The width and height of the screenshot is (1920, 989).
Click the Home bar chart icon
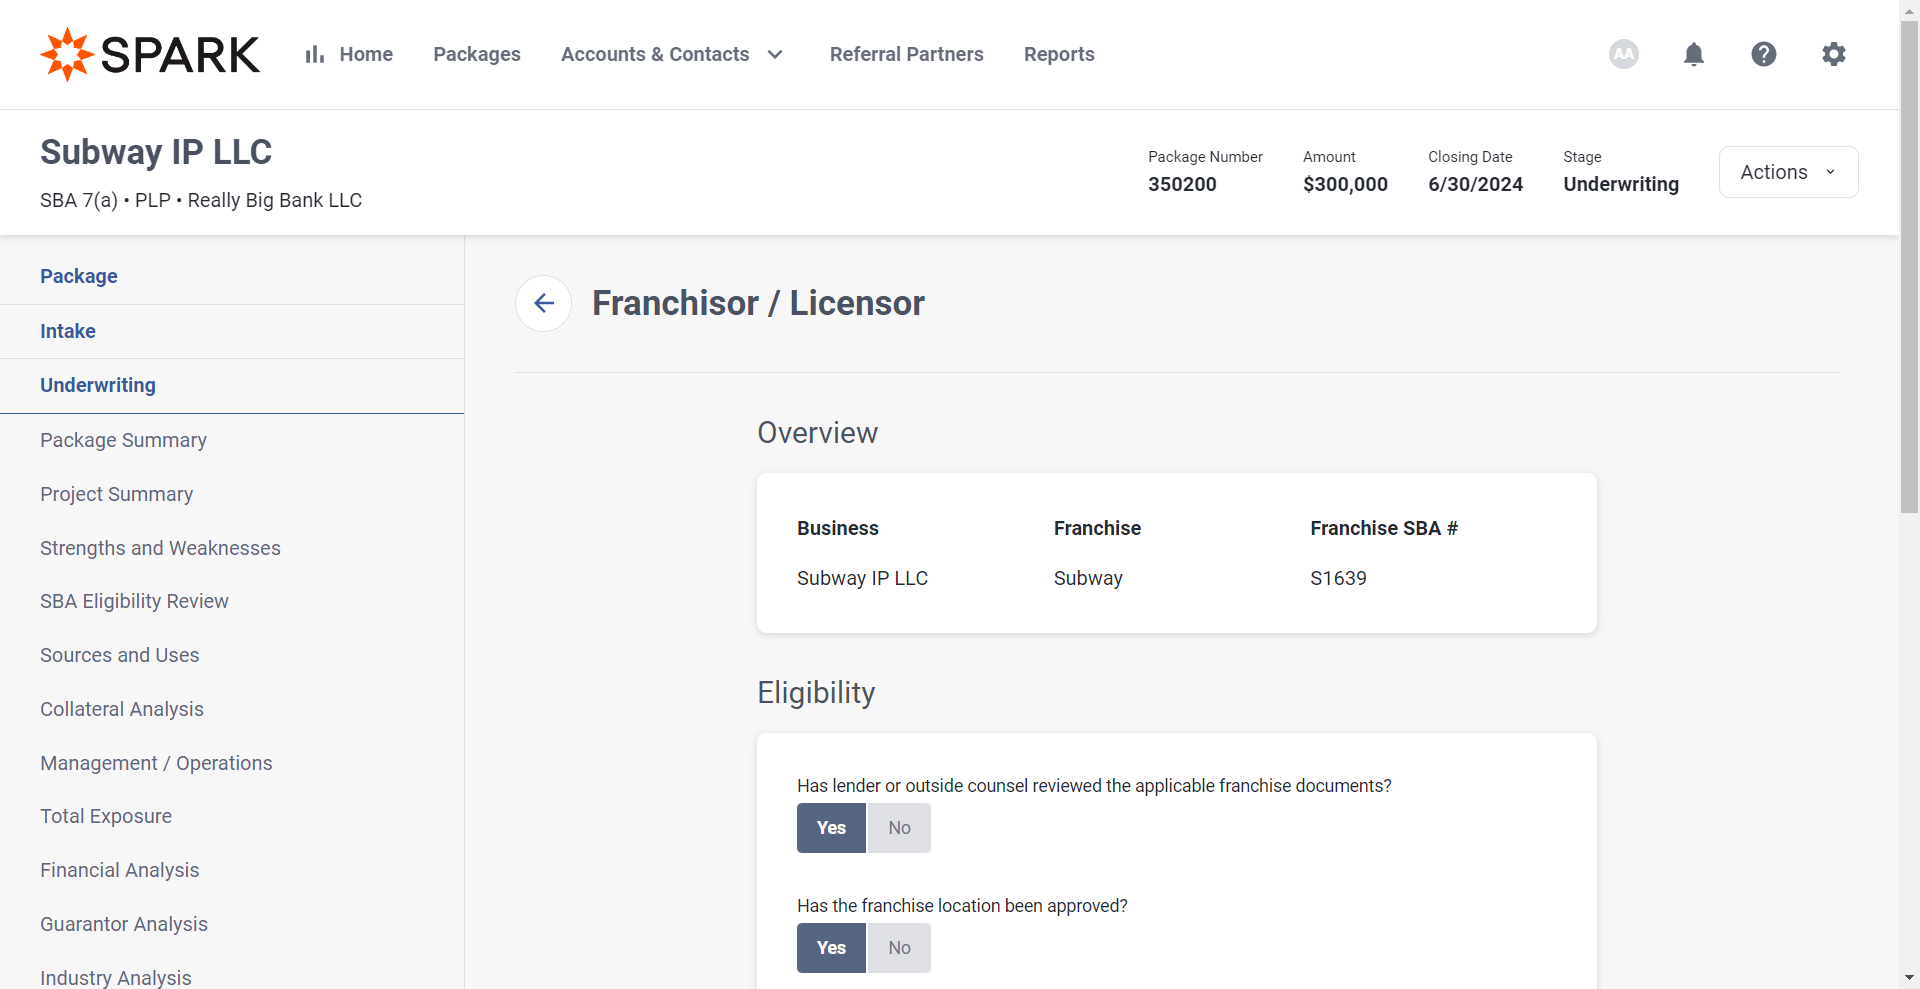[x=315, y=54]
